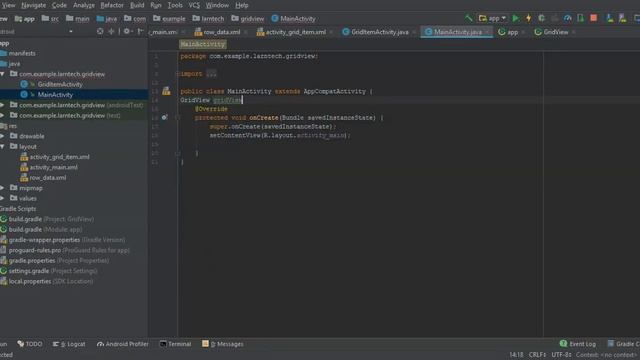Click the larntech breadcrumb in navigation bar
Image resolution: width=640 pixels, height=360 pixels.
click(208, 18)
